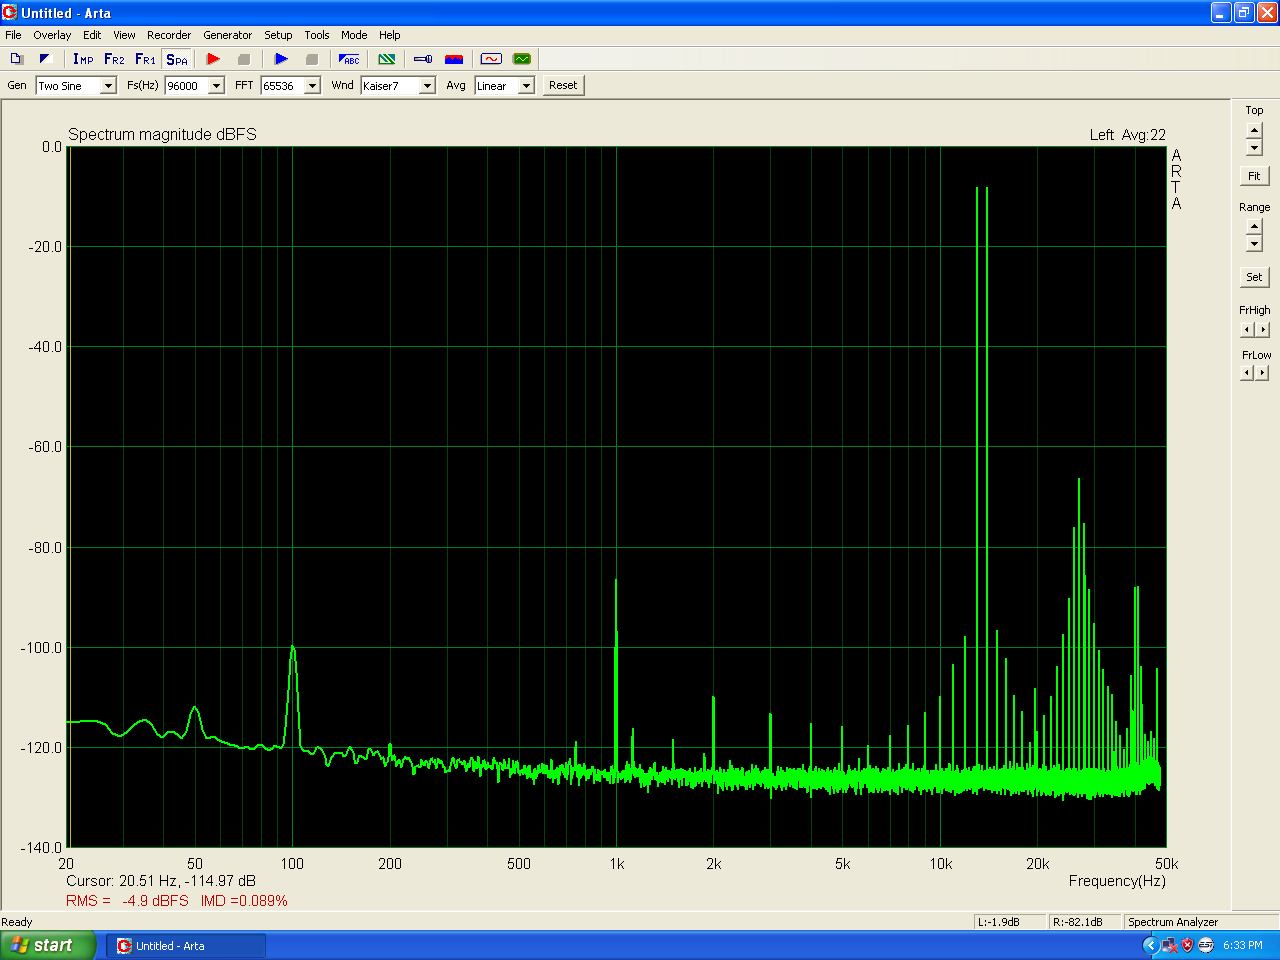Lower the graph Top level with down arrow
Image resolution: width=1280 pixels, height=960 pixels.
[1254, 148]
